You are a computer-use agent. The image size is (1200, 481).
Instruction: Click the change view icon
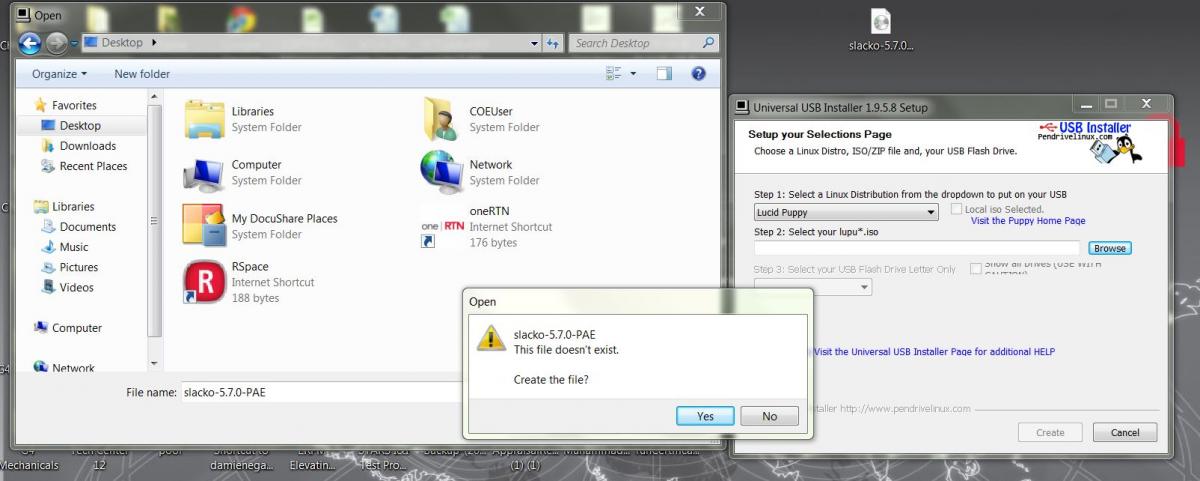[614, 74]
